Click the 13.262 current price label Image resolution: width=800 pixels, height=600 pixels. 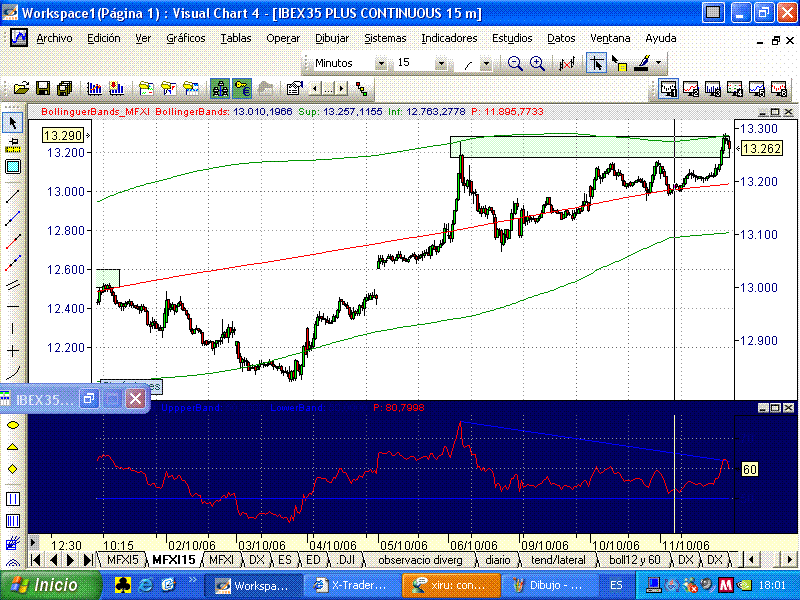point(761,148)
